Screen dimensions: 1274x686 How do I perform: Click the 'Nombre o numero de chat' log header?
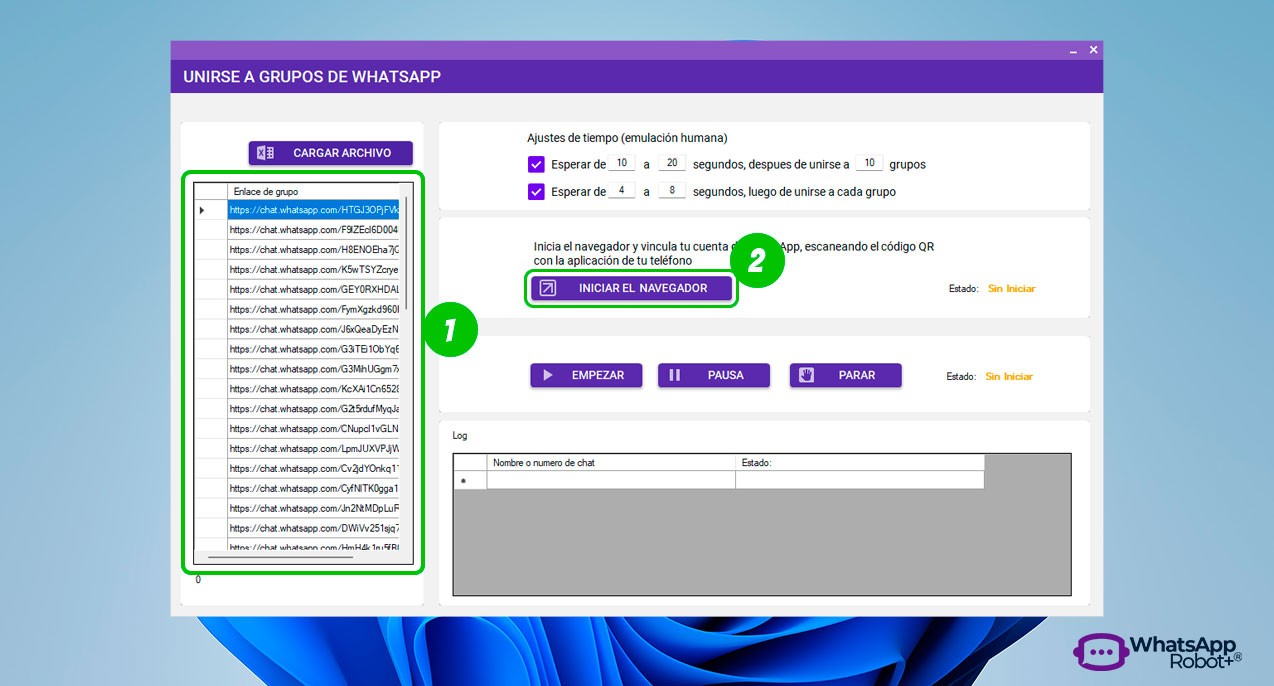[x=611, y=463]
